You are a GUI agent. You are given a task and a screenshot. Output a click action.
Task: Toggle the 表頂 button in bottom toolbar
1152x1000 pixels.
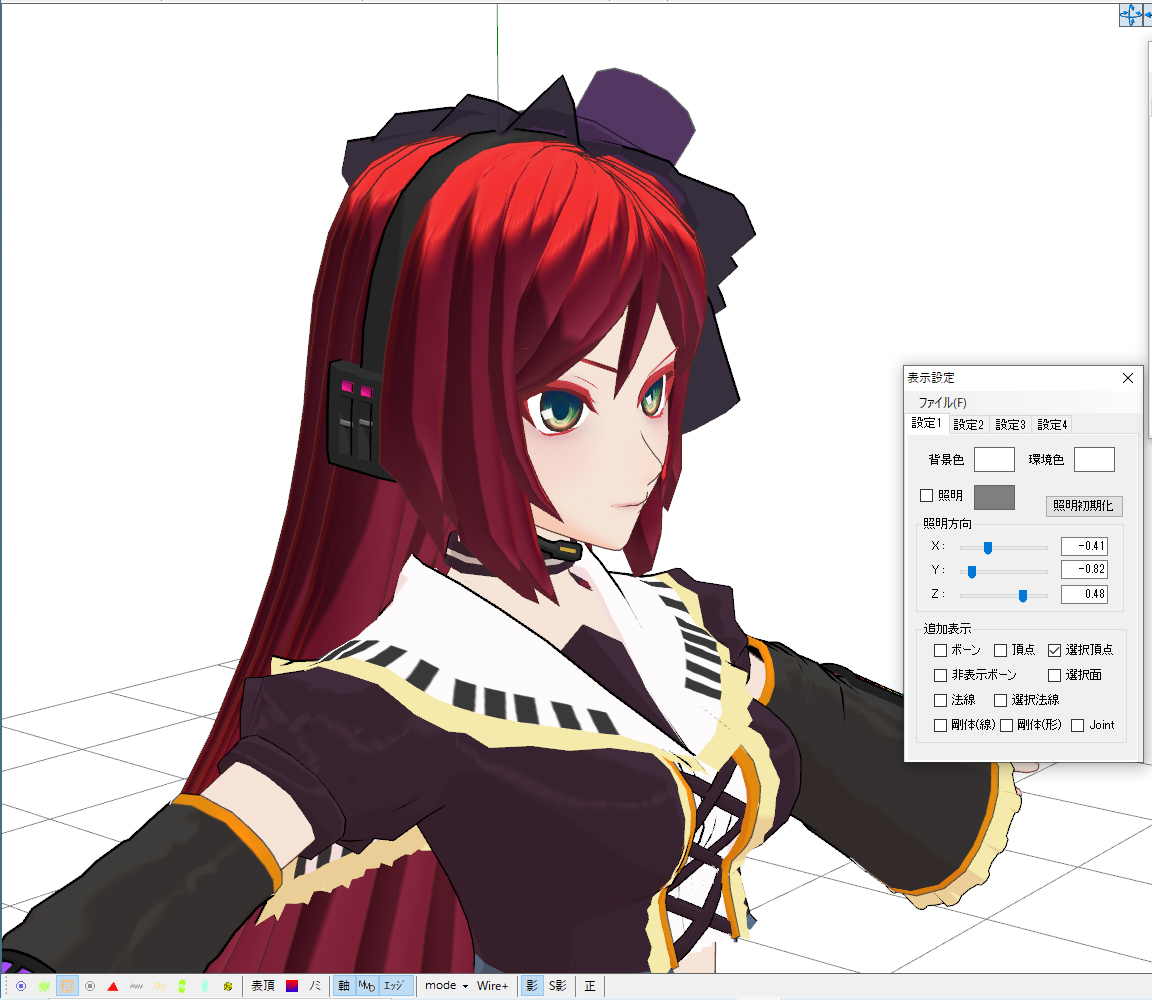tap(263, 986)
